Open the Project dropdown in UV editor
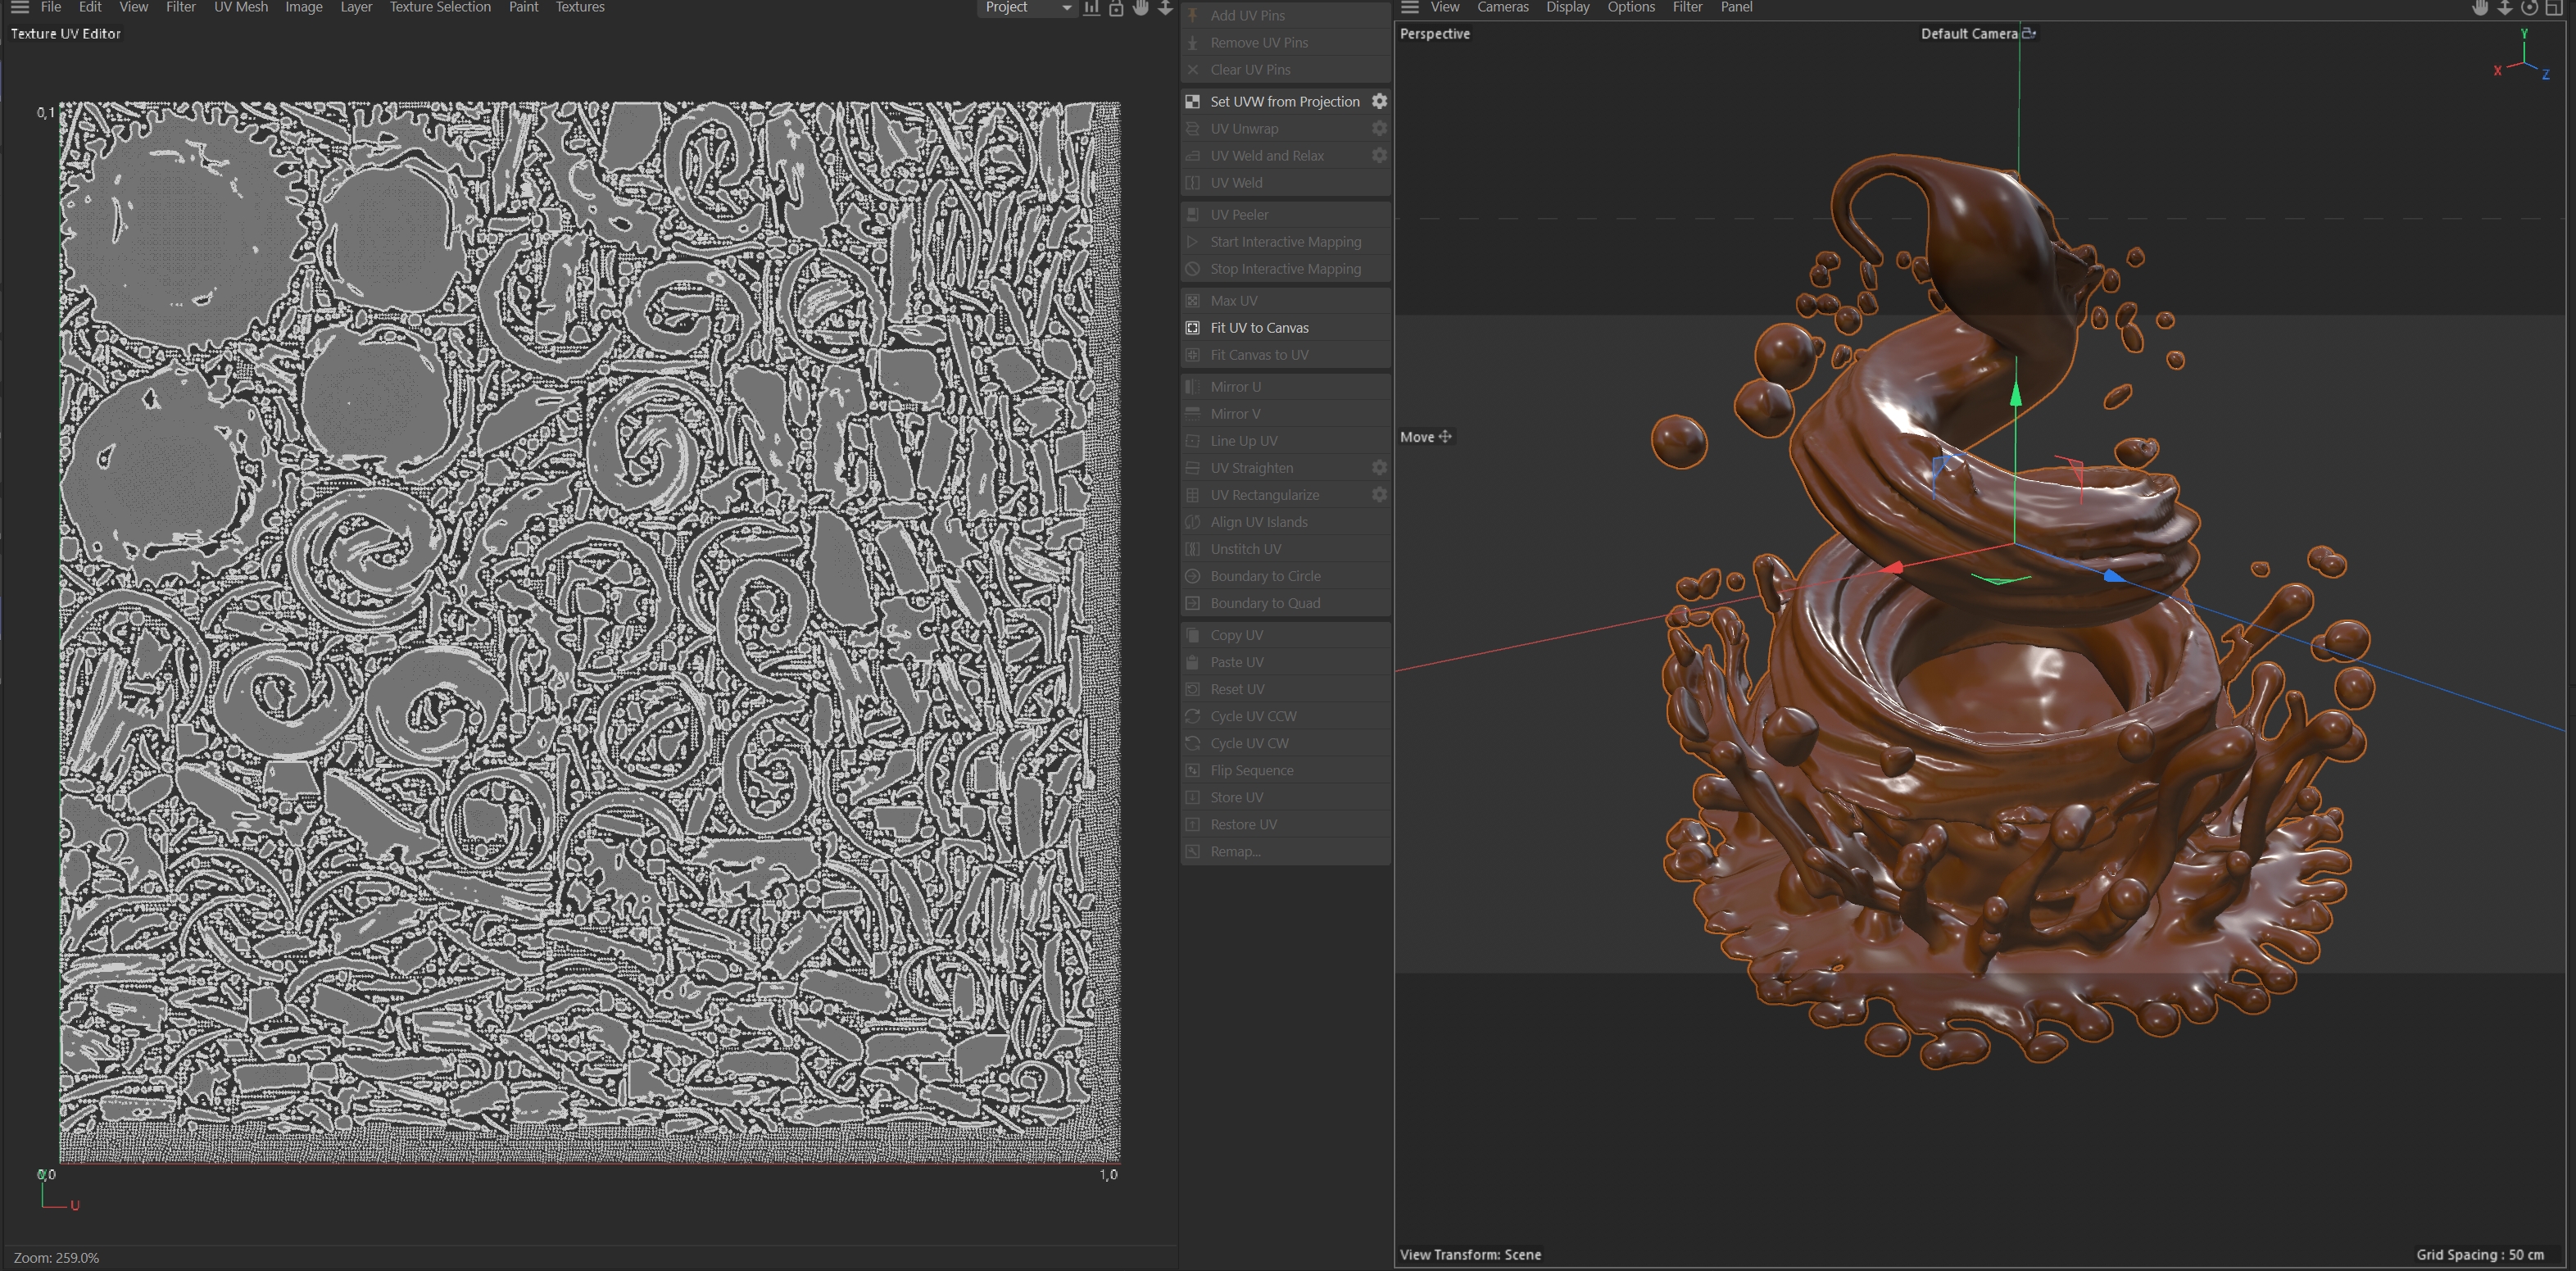 [1027, 8]
